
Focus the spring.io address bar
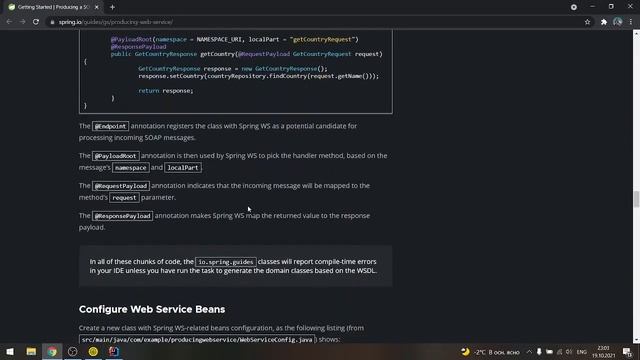[314, 22]
